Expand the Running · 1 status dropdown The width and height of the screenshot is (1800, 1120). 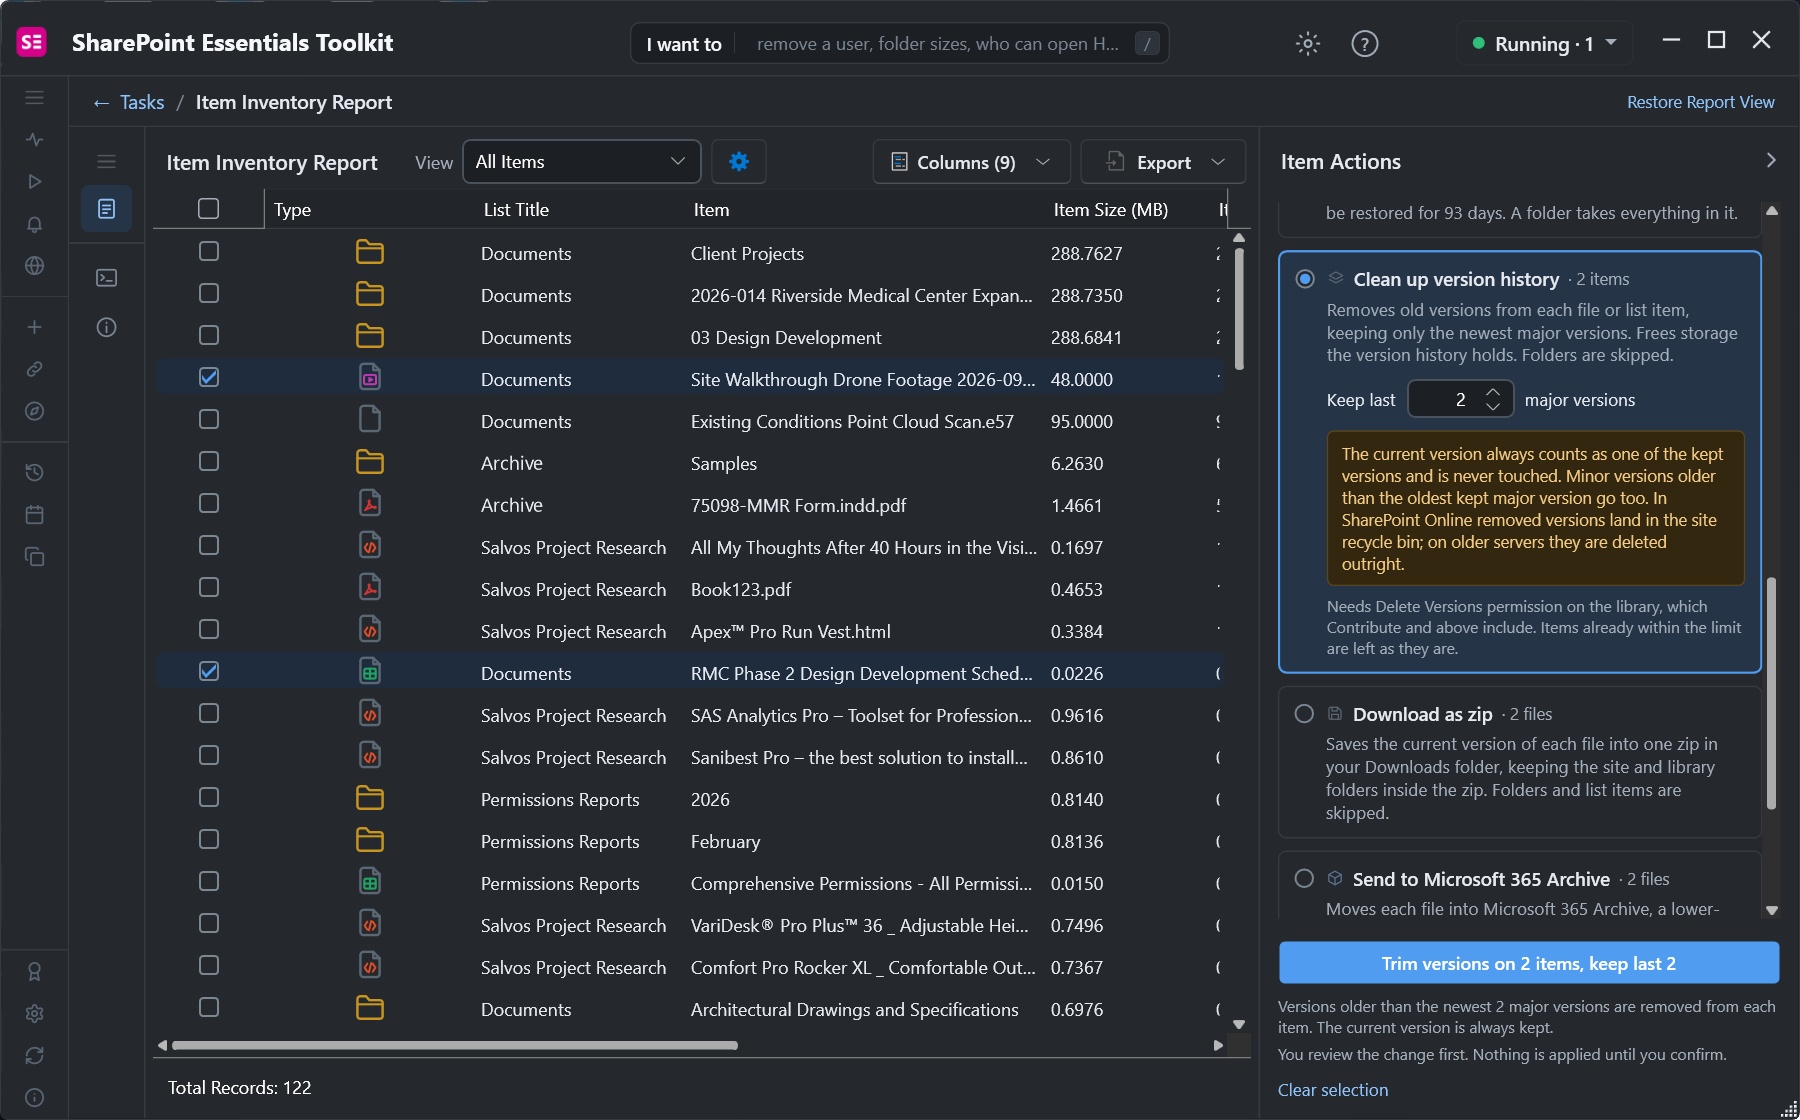point(1544,43)
